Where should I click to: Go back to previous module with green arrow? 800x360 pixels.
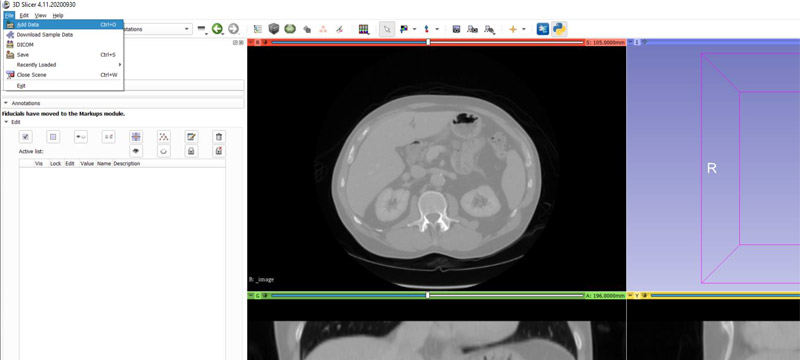pos(217,29)
